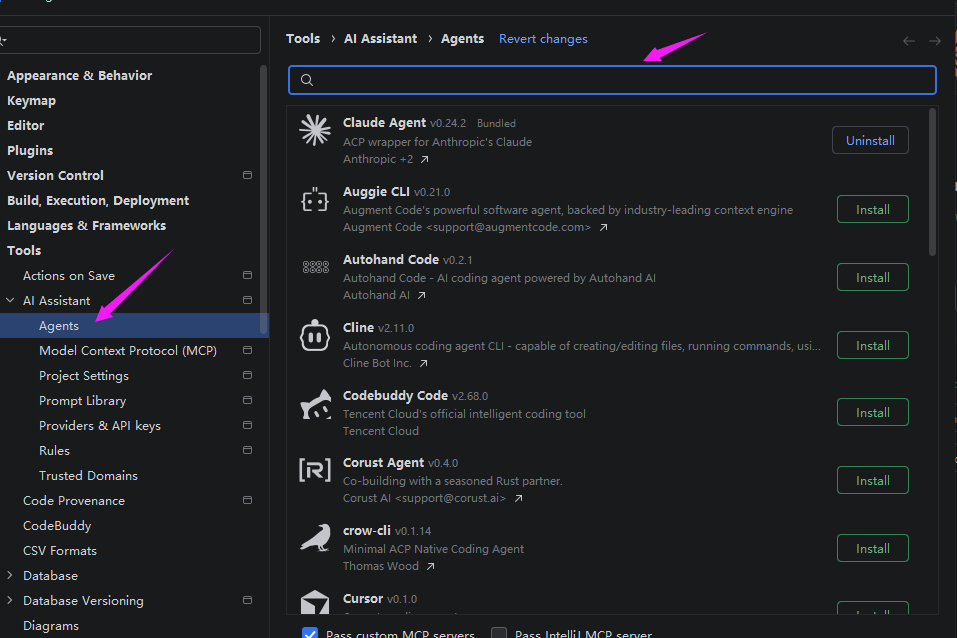The image size is (957, 638).
Task: Click project-level icon beside Project Settings
Action: 247,375
